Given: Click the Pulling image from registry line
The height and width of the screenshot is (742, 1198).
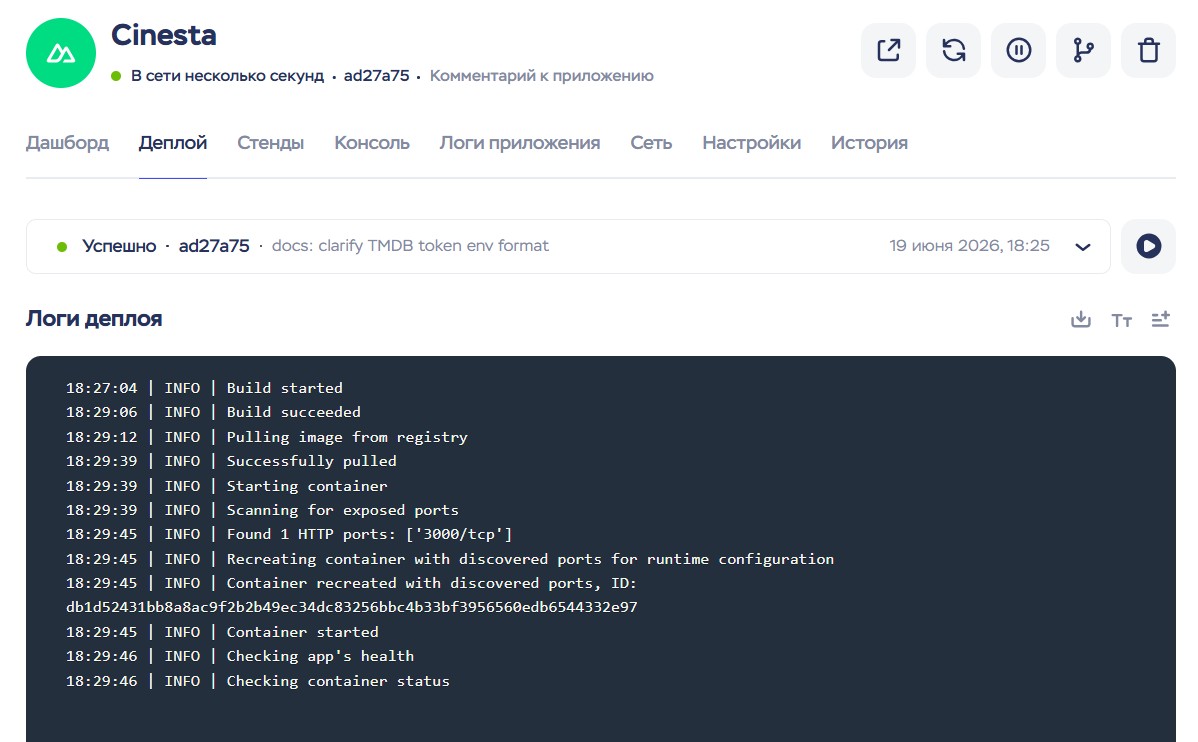Looking at the screenshot, I should click(x=267, y=437).
